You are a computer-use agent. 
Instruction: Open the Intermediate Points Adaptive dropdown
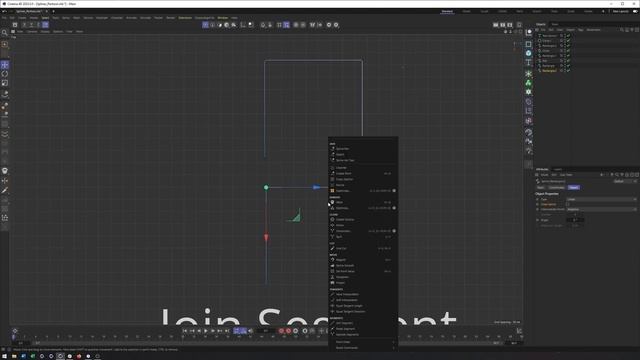601,209
